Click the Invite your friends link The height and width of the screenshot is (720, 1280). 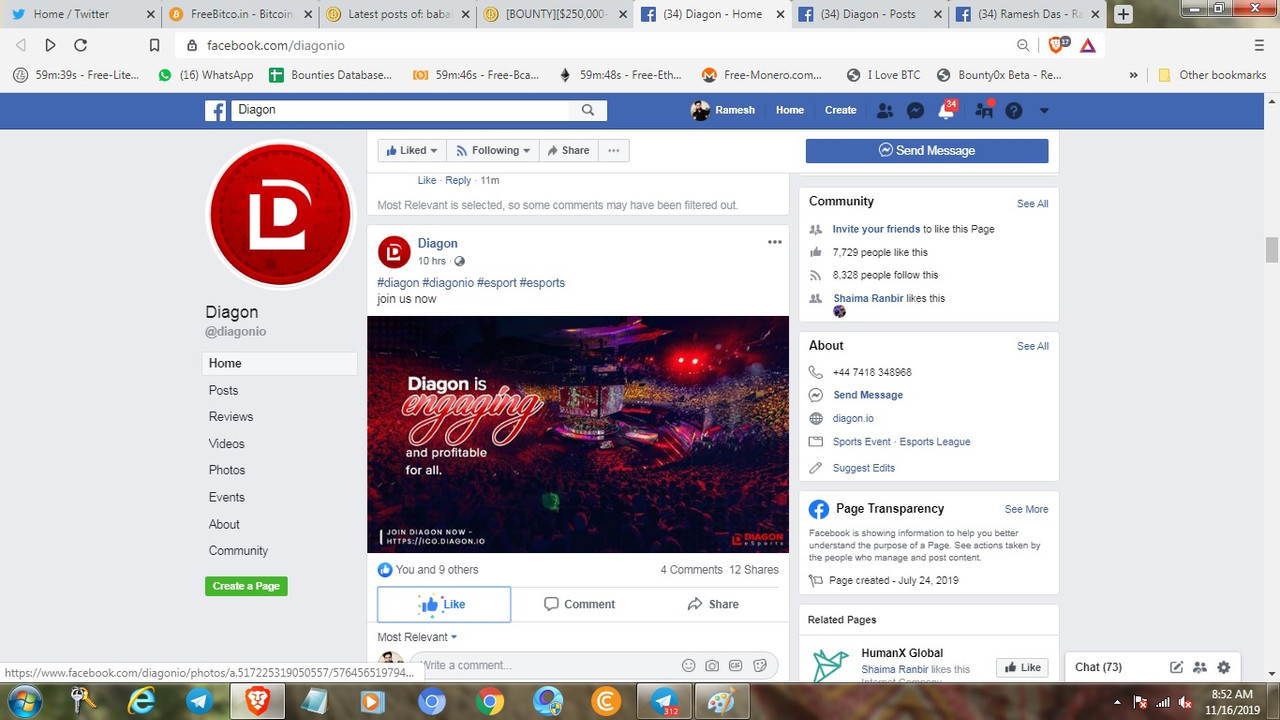[876, 229]
